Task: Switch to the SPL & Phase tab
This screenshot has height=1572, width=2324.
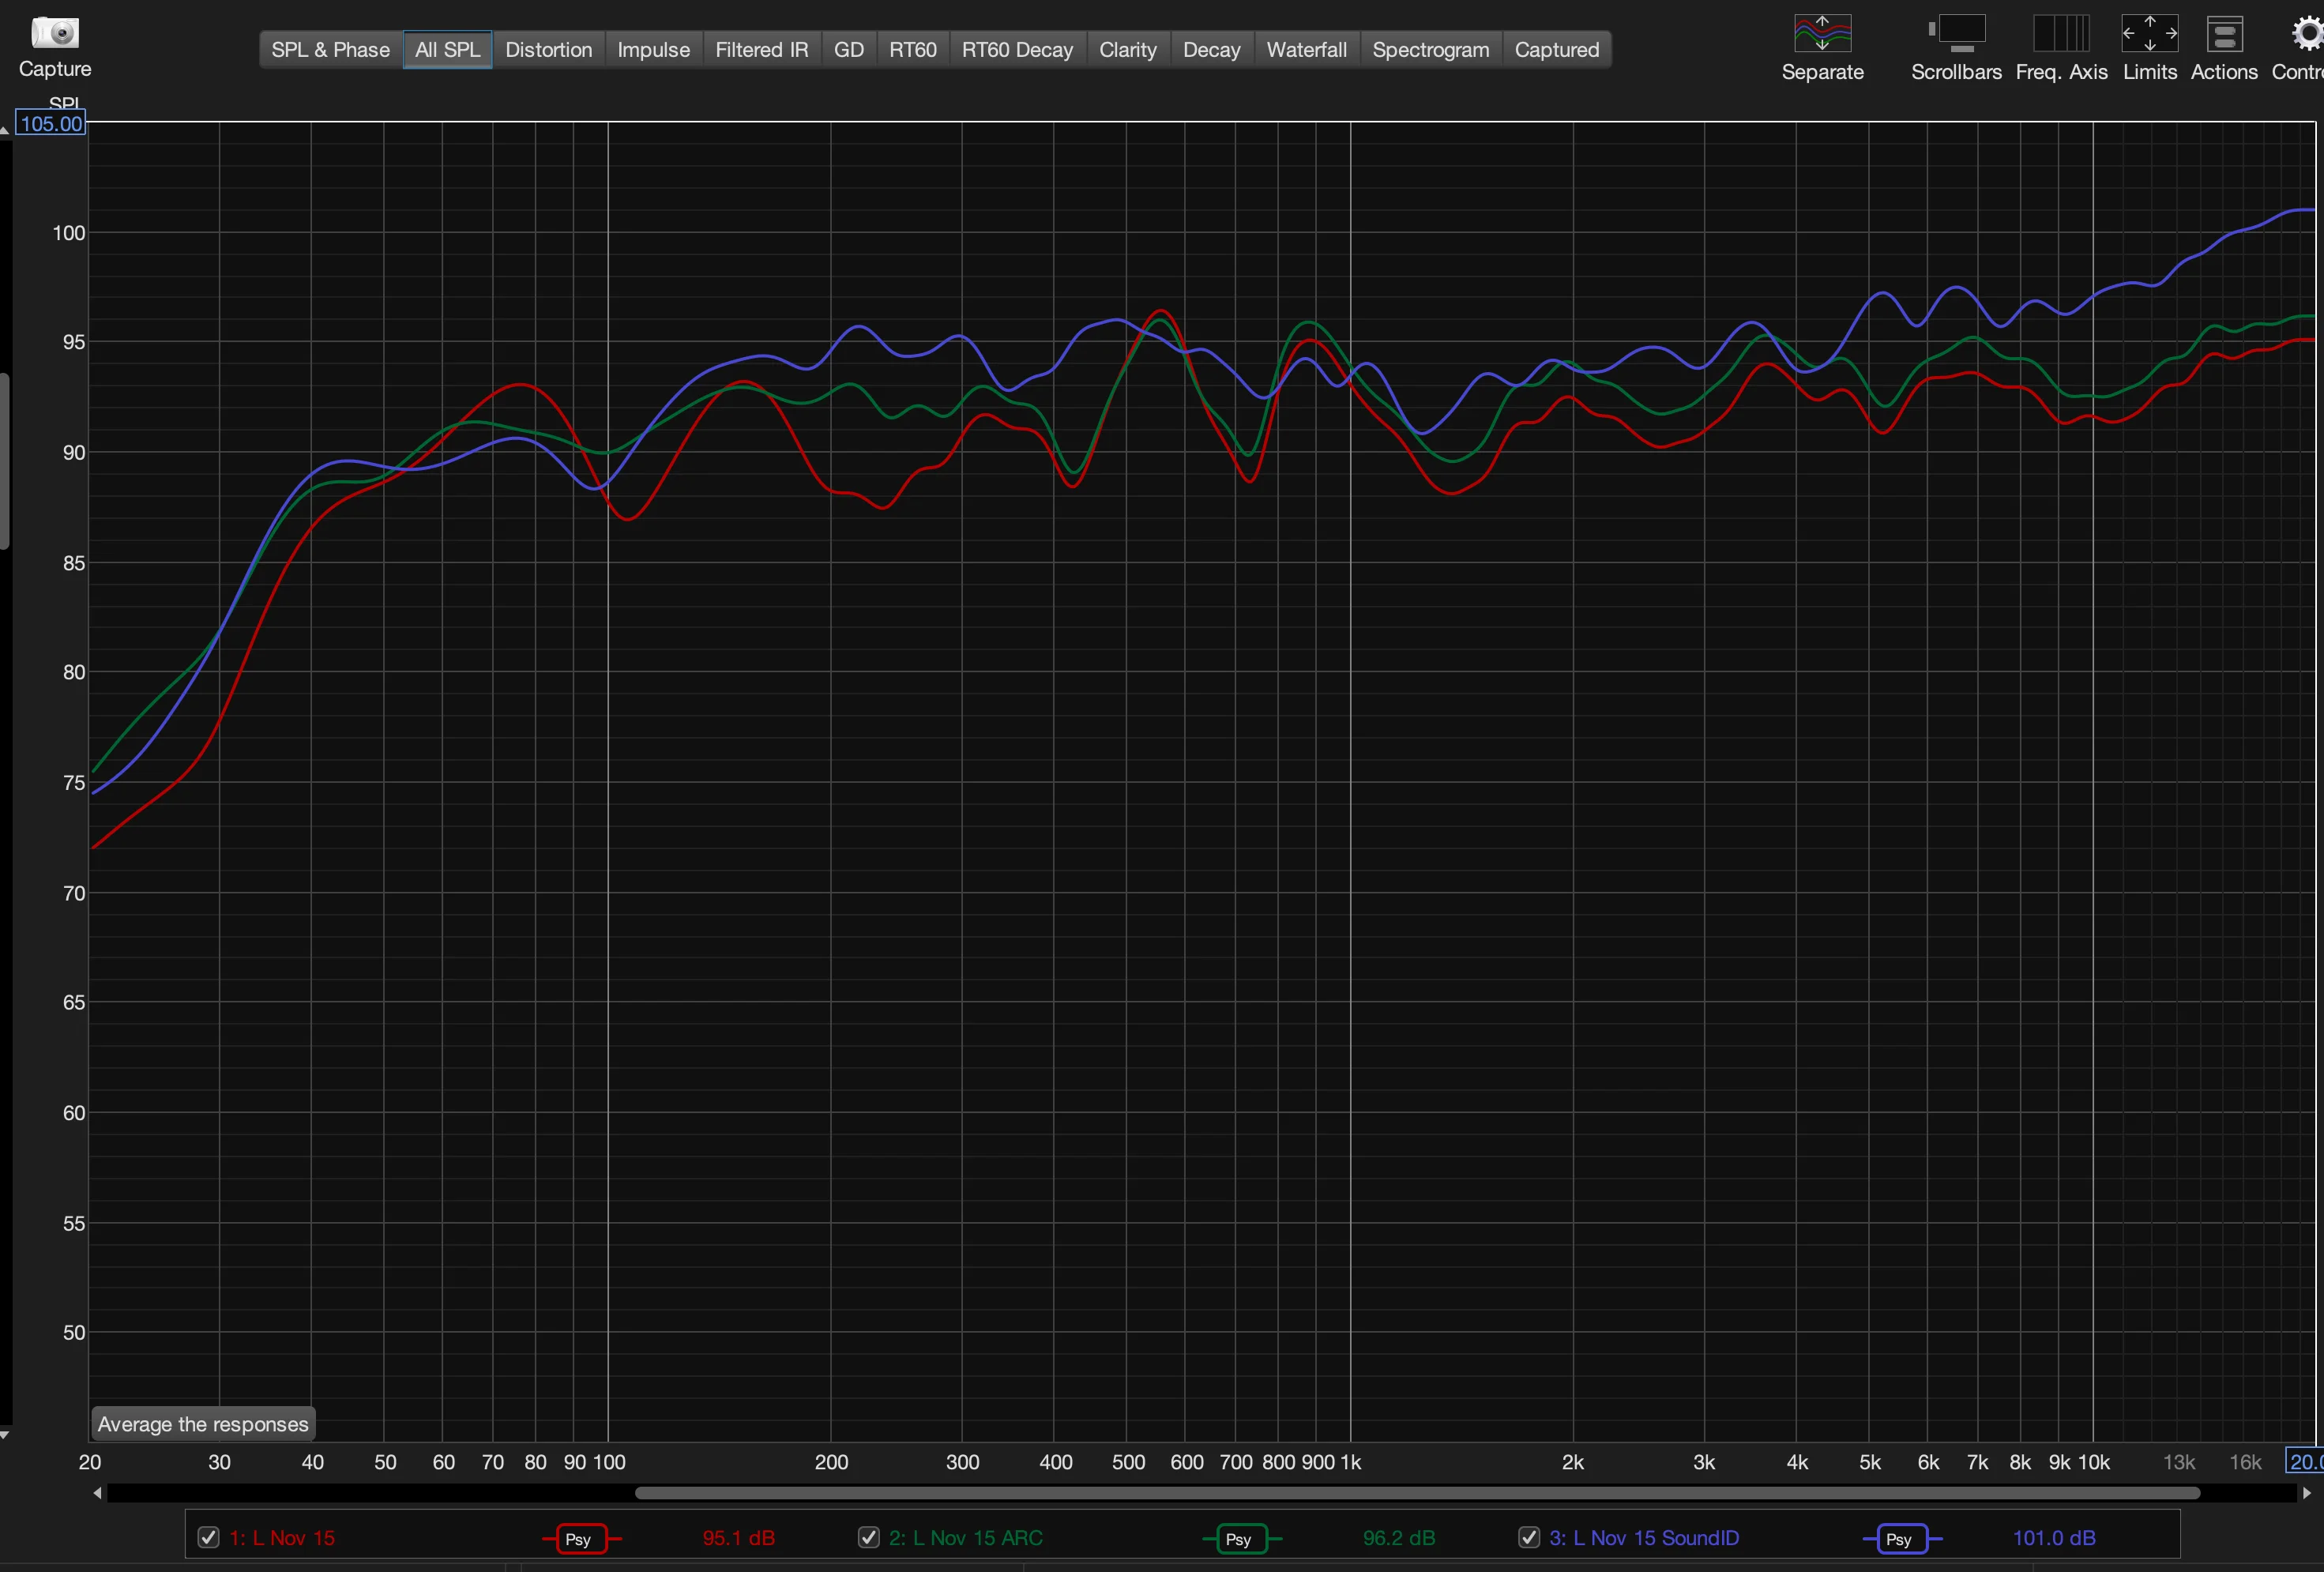Action: pos(330,50)
